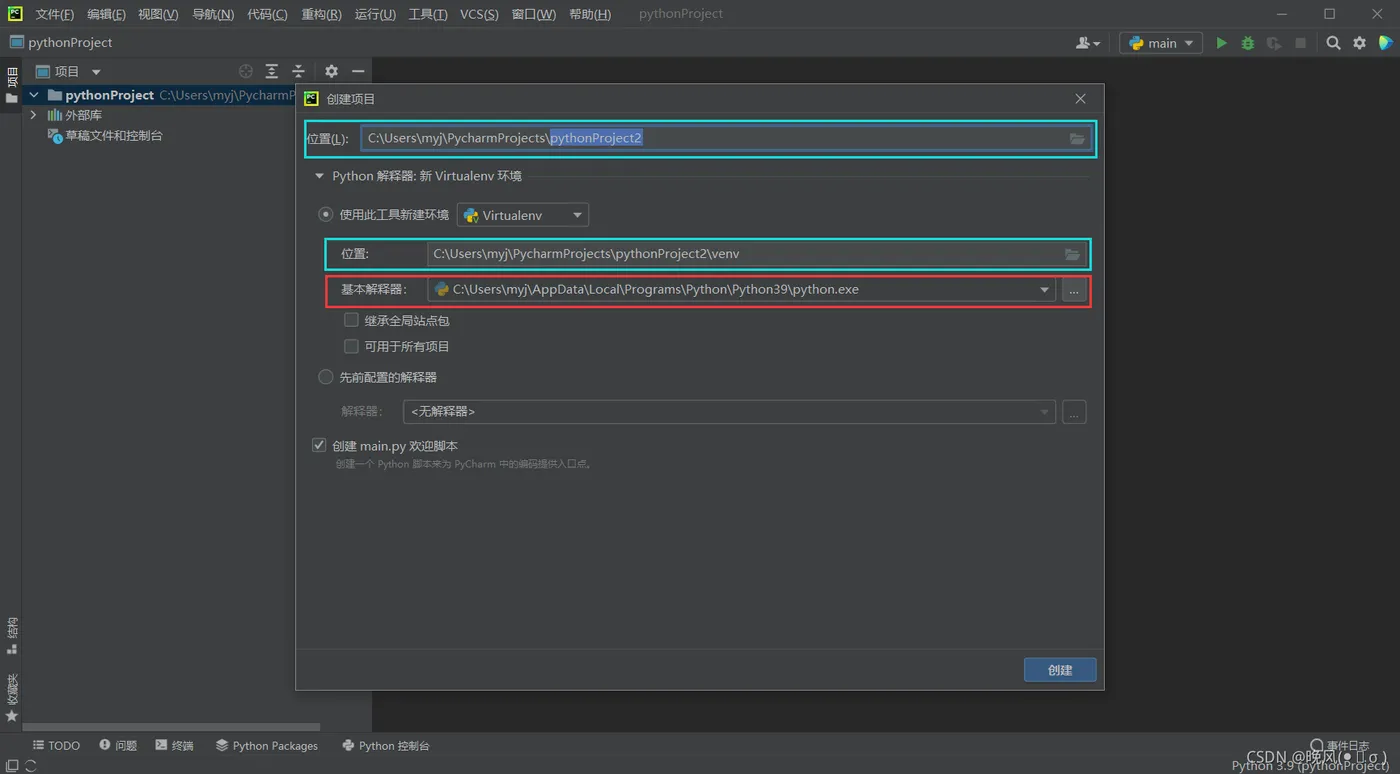Open the 收藏夹 favorites tool window

click(x=12, y=697)
